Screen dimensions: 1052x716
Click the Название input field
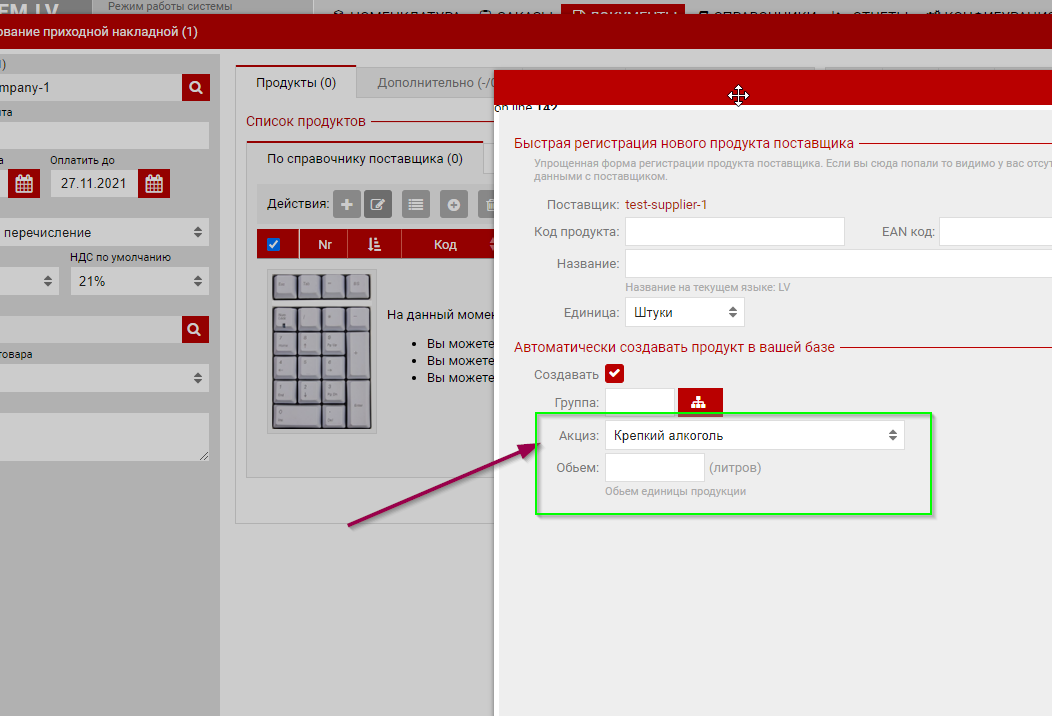838,264
